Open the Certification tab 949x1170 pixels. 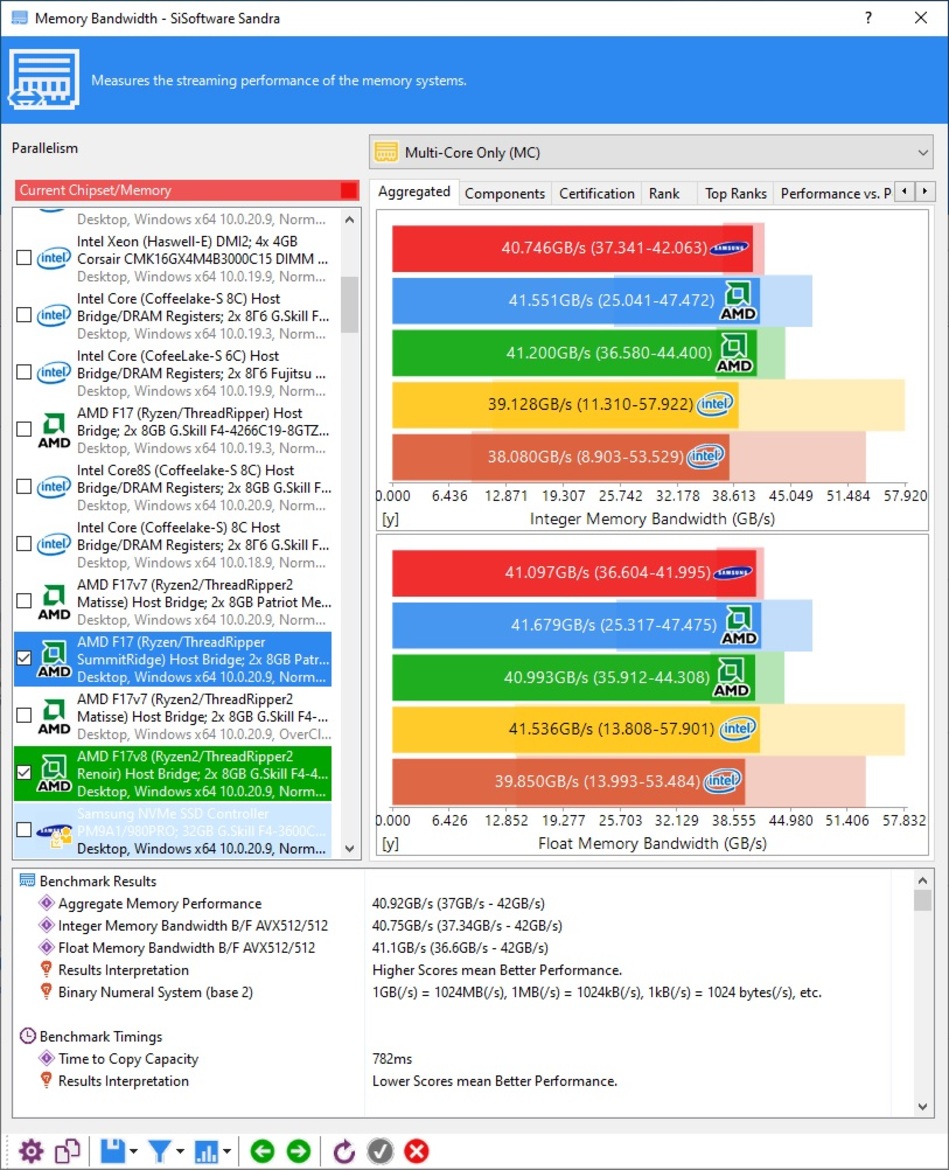click(597, 193)
